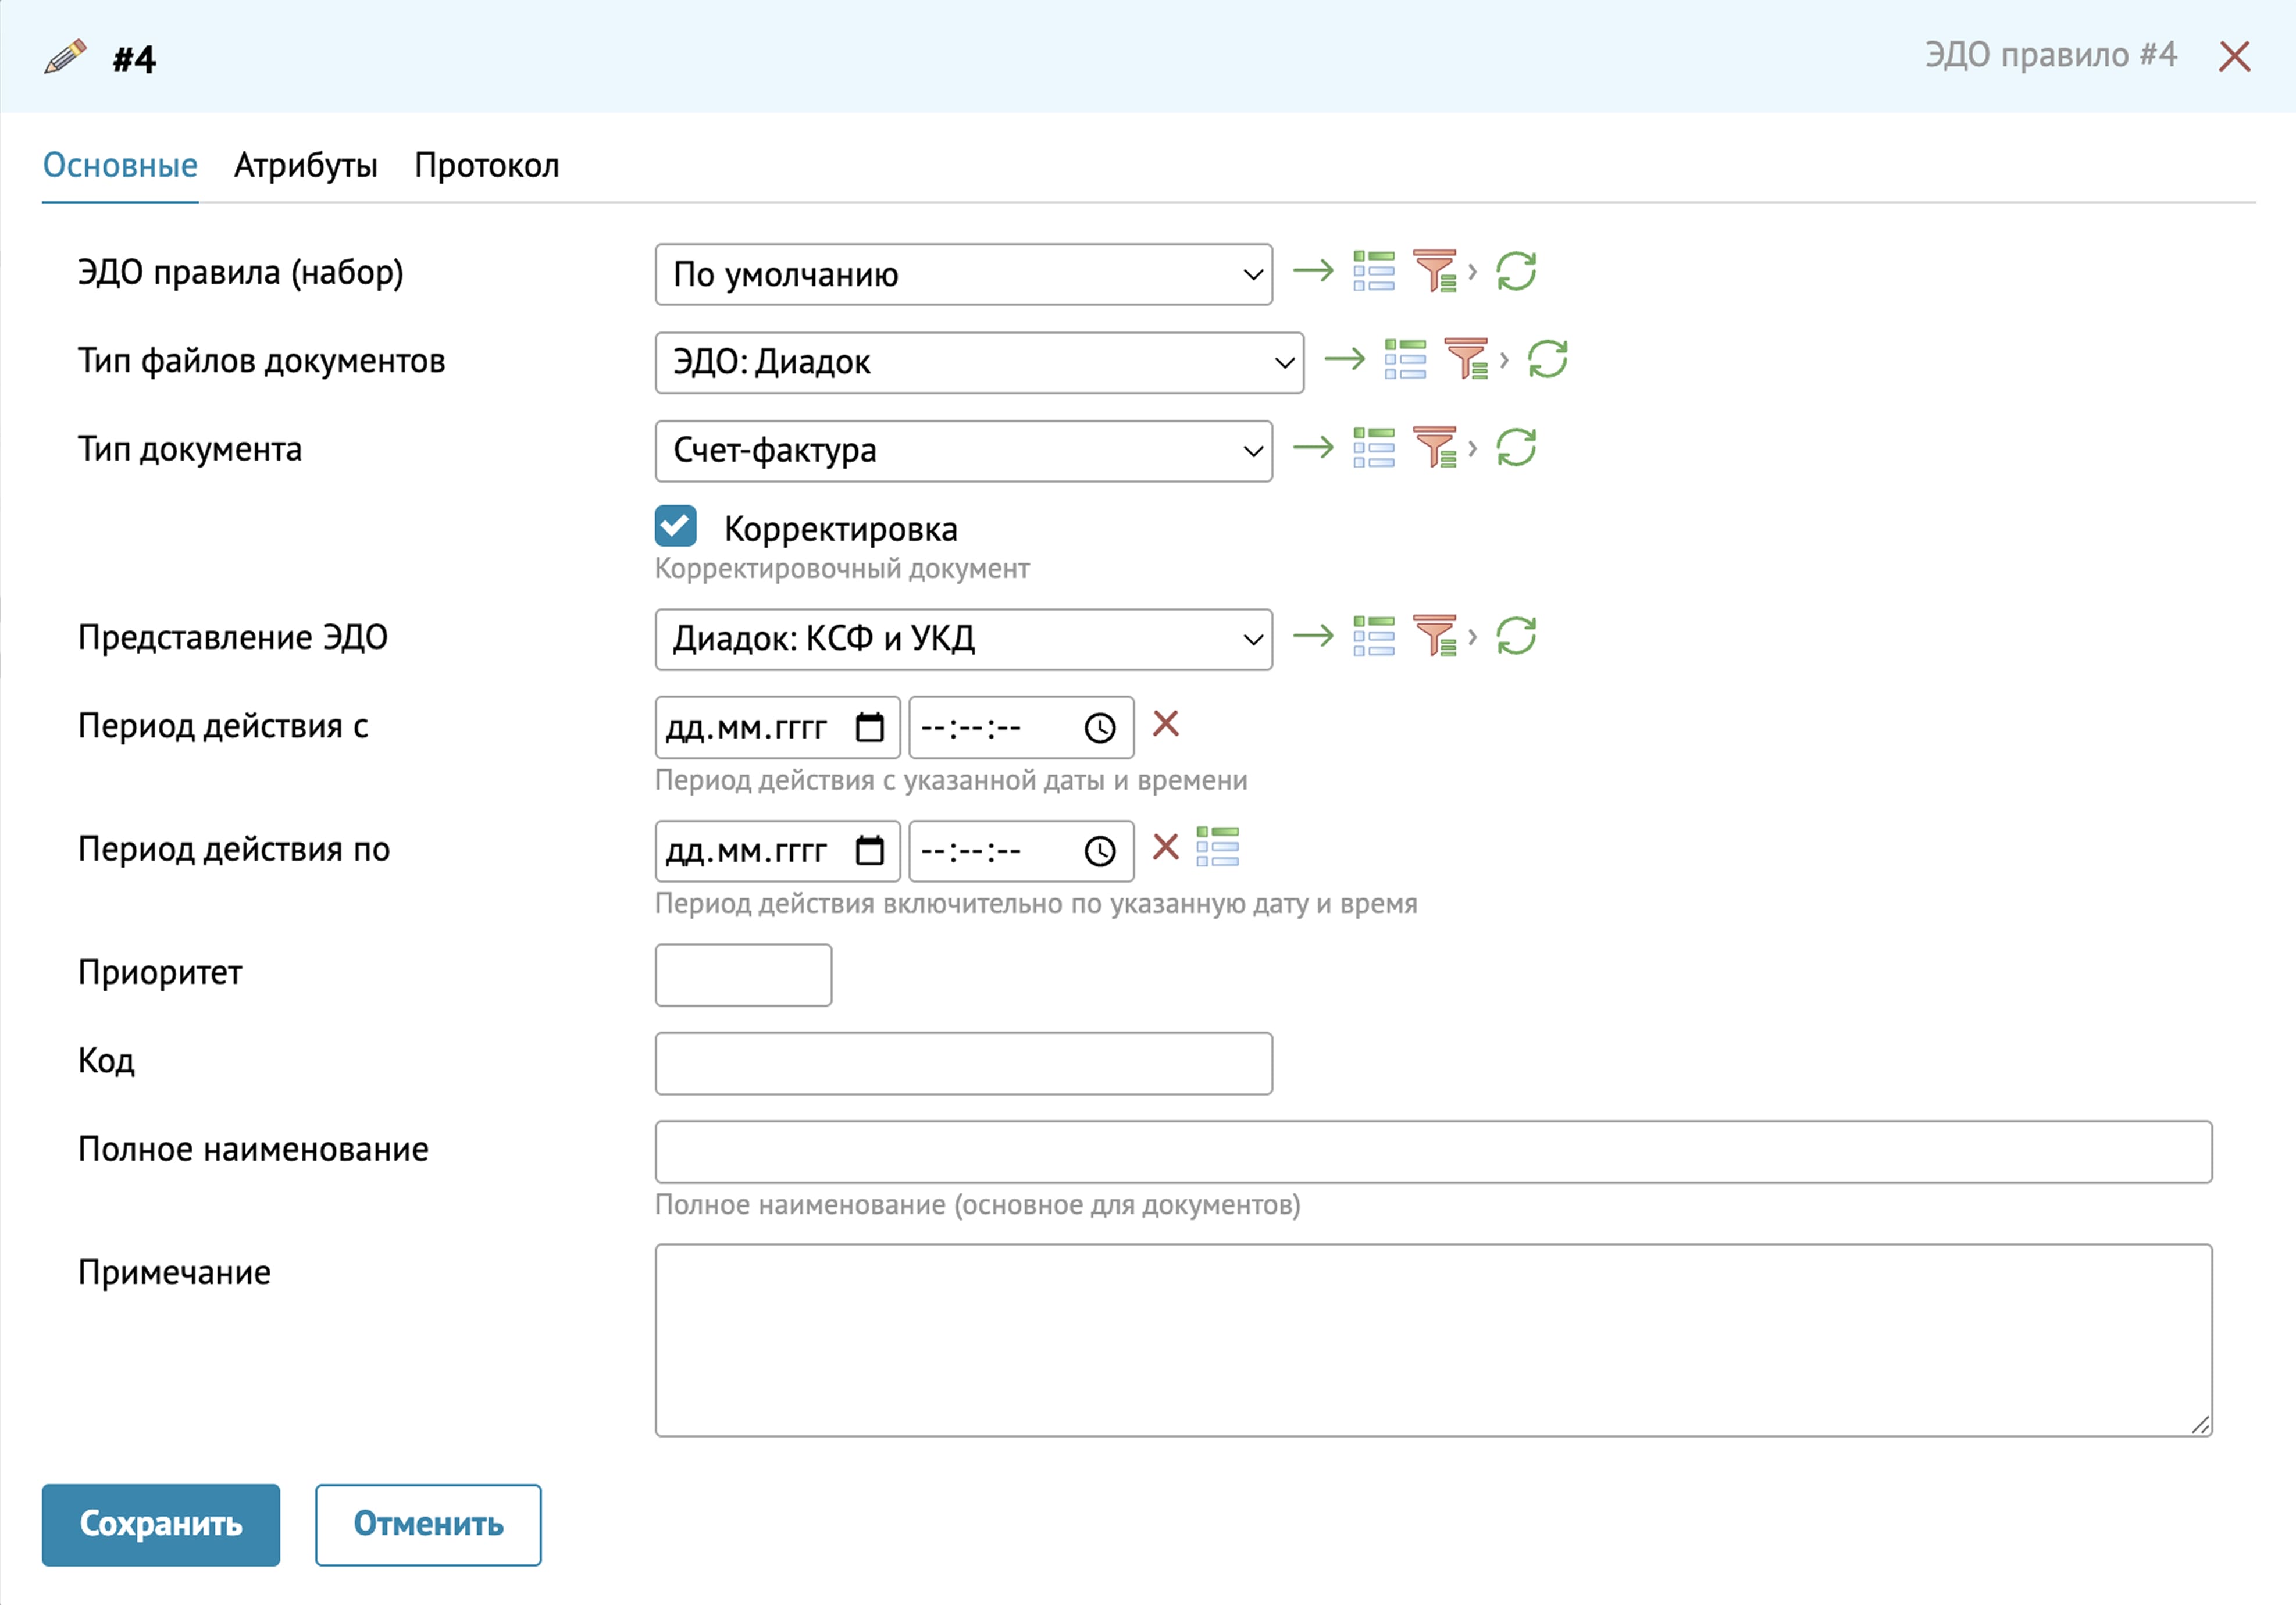The image size is (2296, 1605).
Task: Refresh the ЭДО правила (набор) list
Action: [x=1516, y=271]
